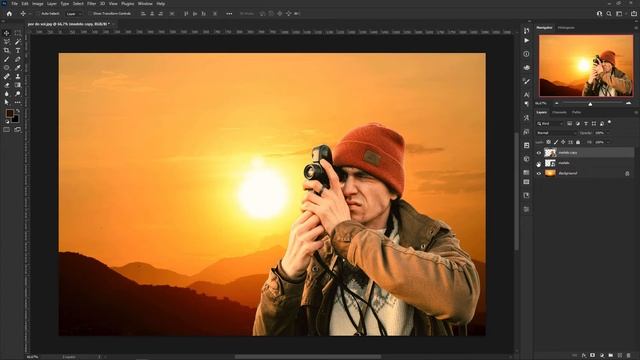Create a new layer group folder
640x360 pixels.
pos(611,356)
